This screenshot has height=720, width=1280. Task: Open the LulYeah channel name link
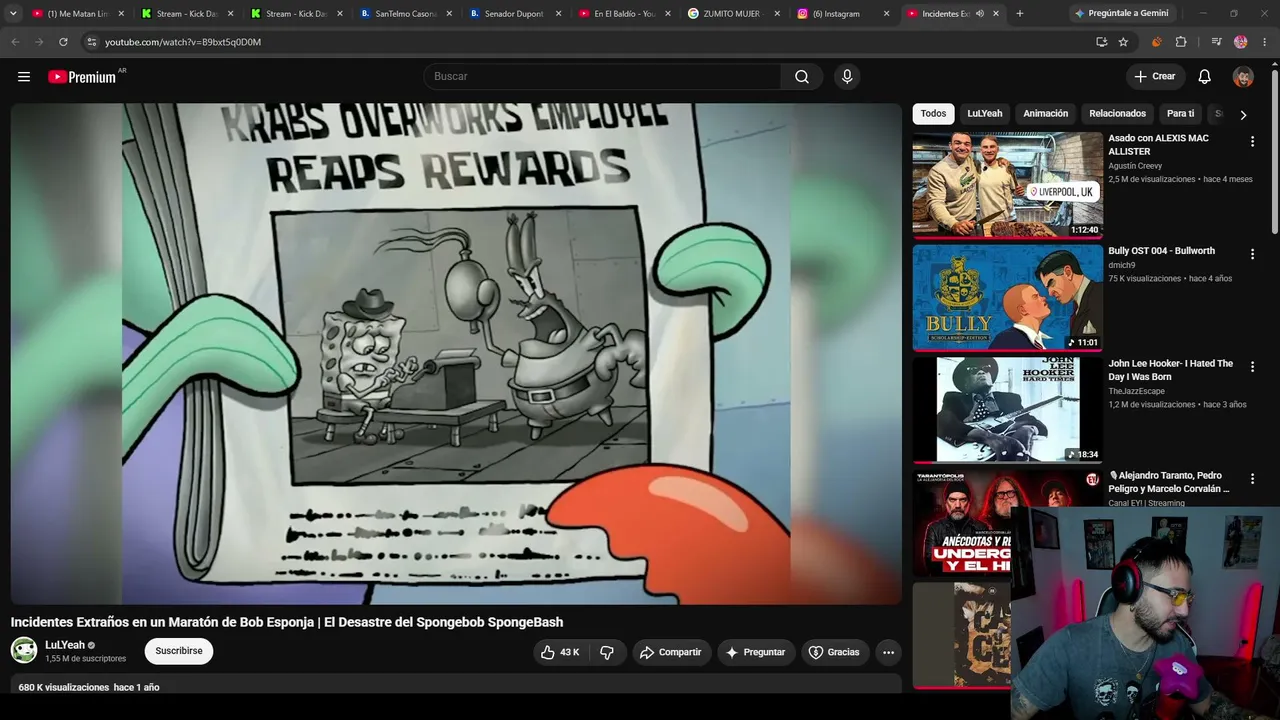(x=65, y=645)
